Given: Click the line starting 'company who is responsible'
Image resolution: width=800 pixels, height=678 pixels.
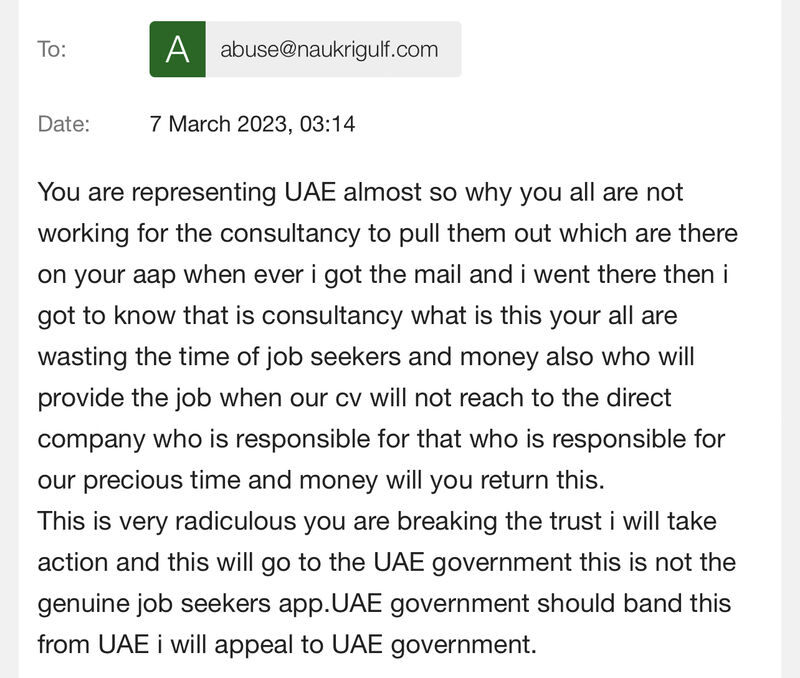Looking at the screenshot, I should [381, 440].
